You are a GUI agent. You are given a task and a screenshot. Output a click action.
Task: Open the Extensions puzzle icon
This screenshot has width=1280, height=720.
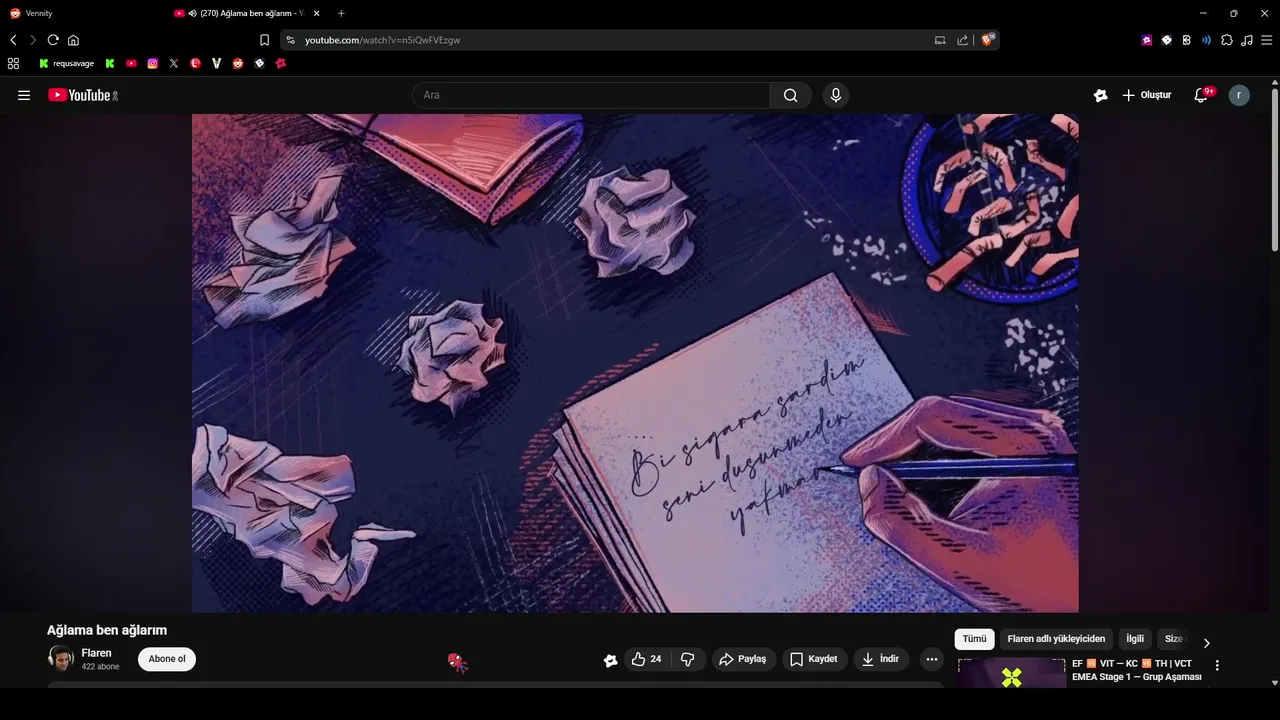click(x=1227, y=40)
